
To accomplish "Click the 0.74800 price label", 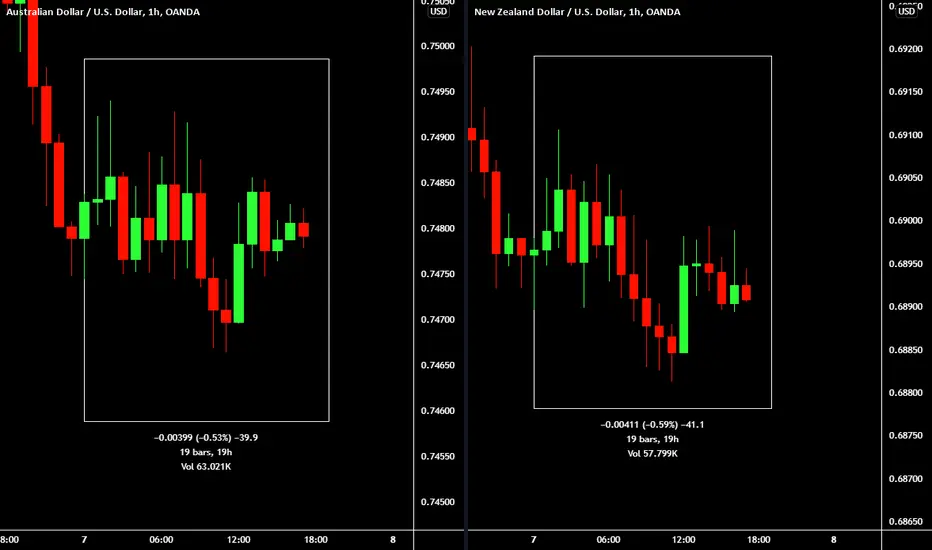I will click(437, 229).
